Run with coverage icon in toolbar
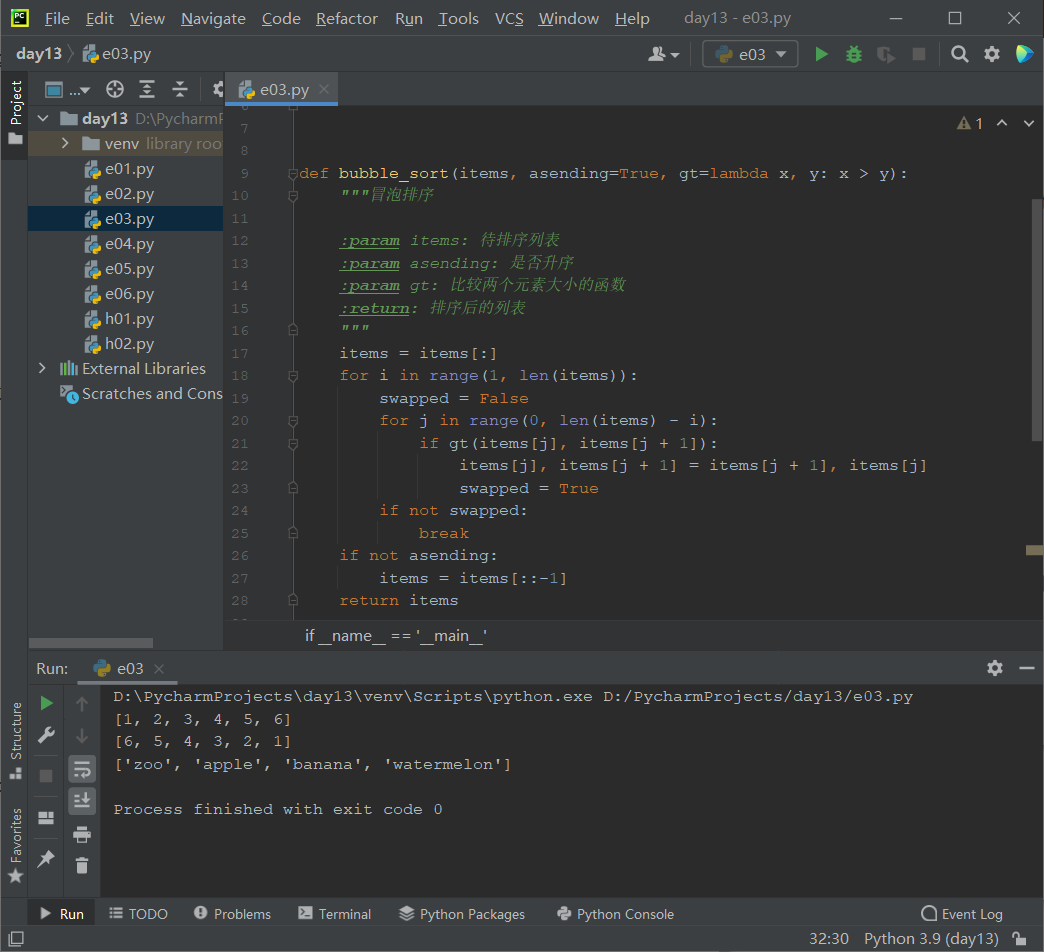This screenshot has height=952, width=1044. click(x=886, y=54)
